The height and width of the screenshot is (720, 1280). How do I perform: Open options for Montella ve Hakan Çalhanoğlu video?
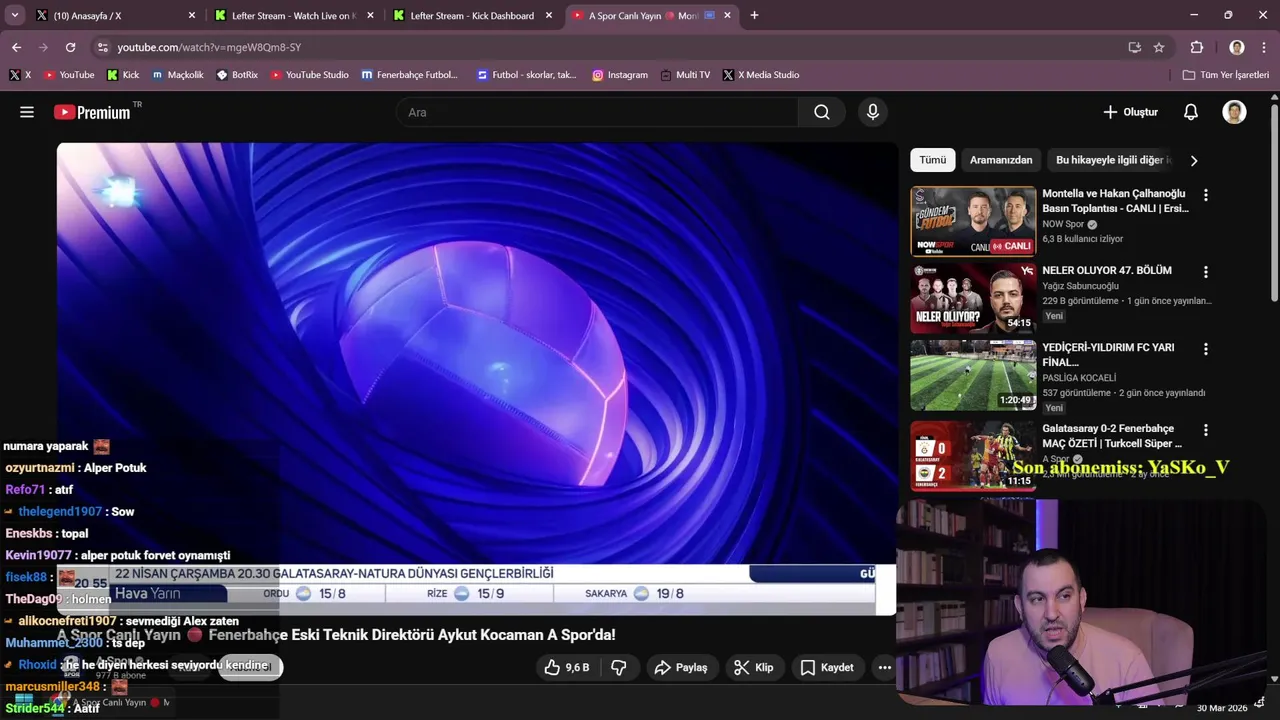click(x=1205, y=195)
